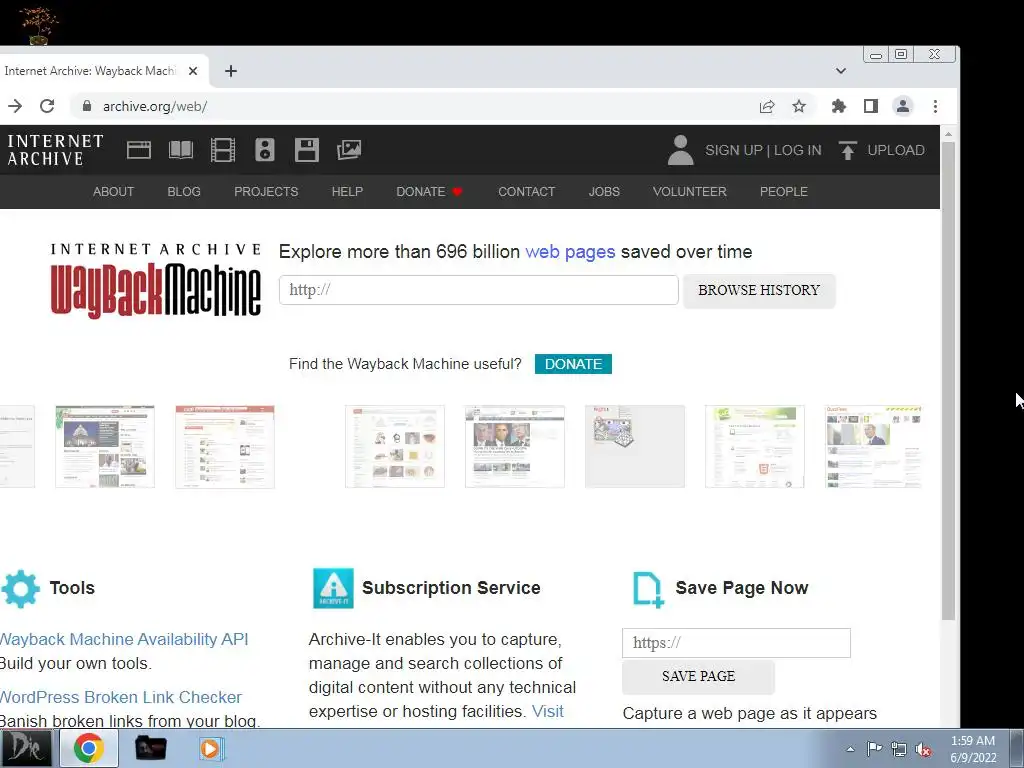1024x768 pixels.
Task: Click the Save Page Now document icon
Action: (x=648, y=589)
